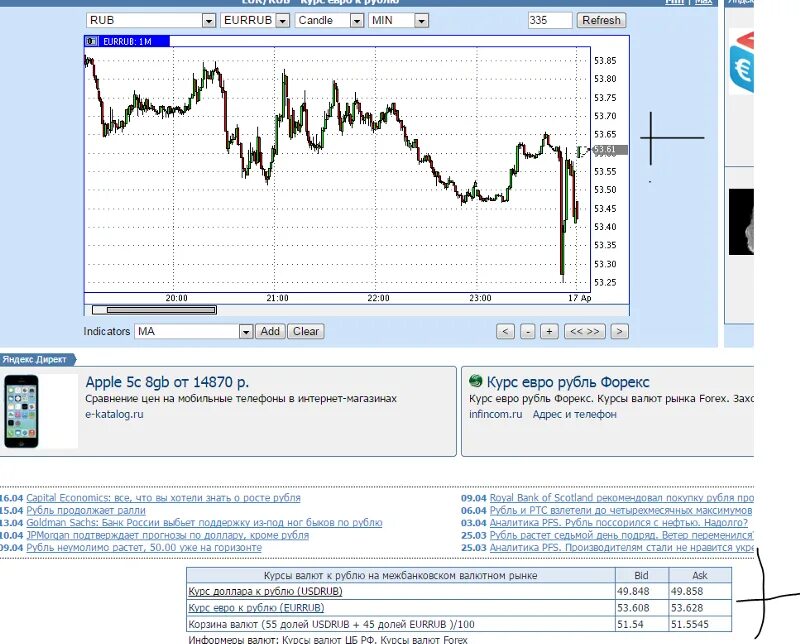The height and width of the screenshot is (644, 800).
Task: Click the Курсы валют ЦБ РФ link
Action: pos(328,639)
